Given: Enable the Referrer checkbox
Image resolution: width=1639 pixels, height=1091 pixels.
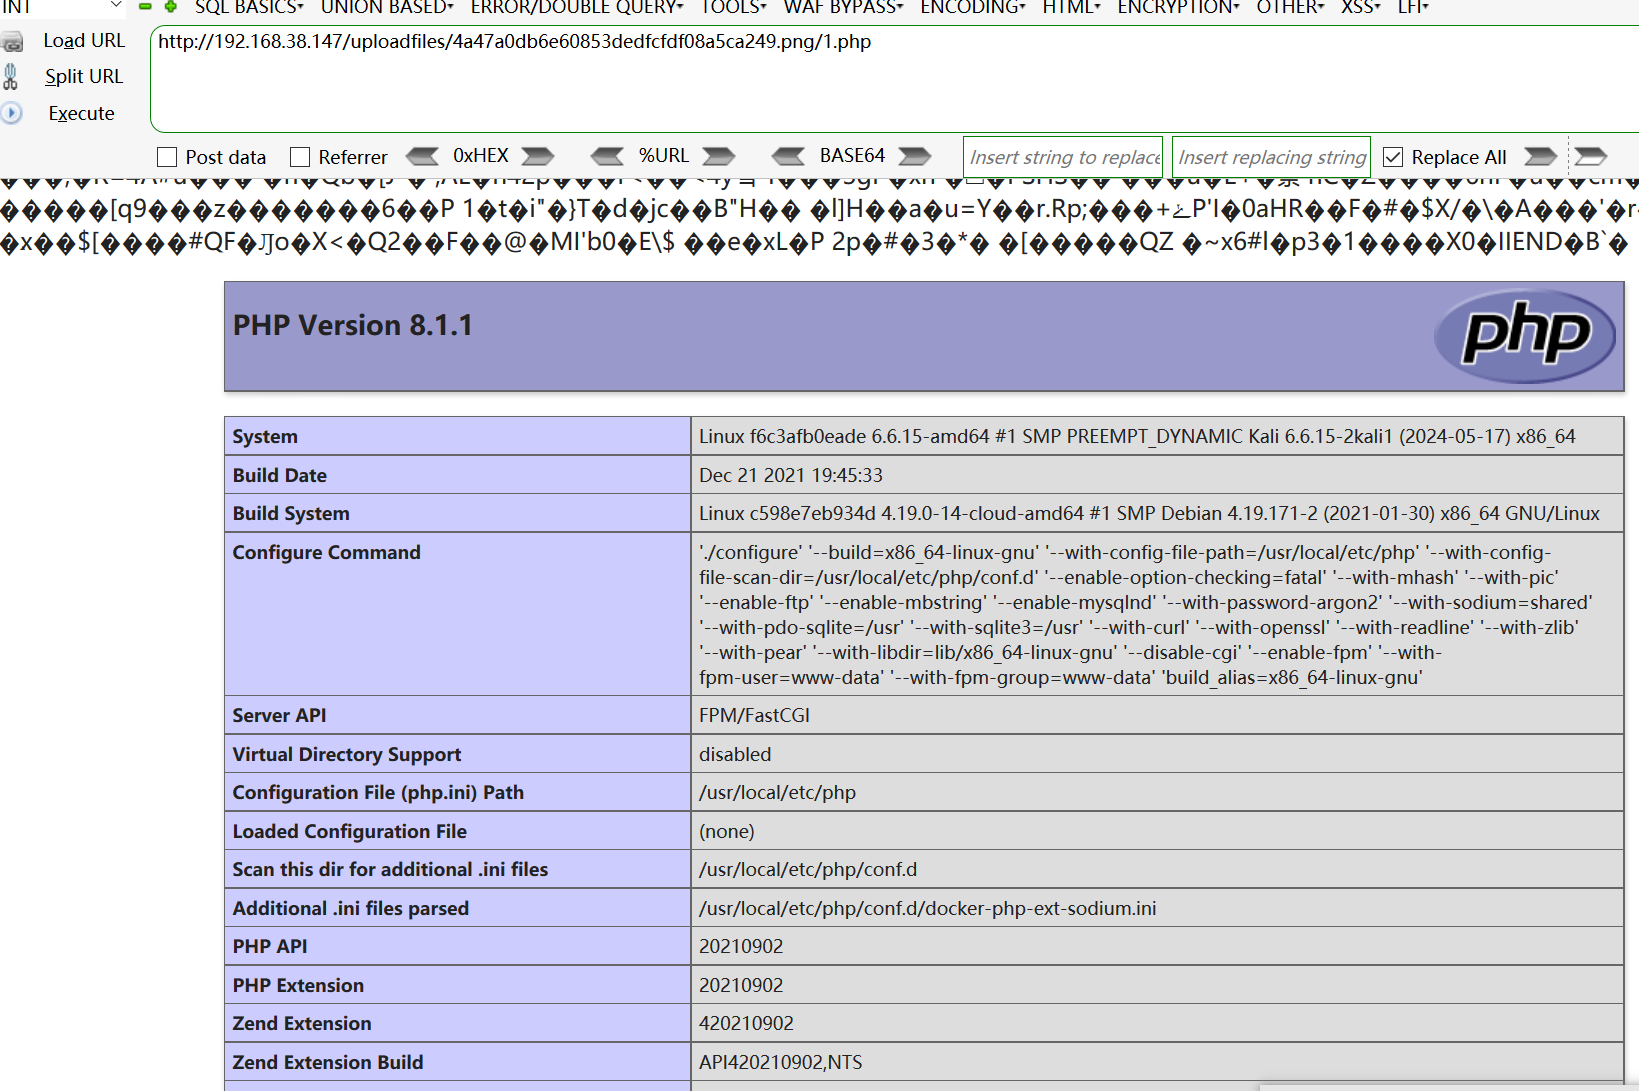Looking at the screenshot, I should point(300,157).
